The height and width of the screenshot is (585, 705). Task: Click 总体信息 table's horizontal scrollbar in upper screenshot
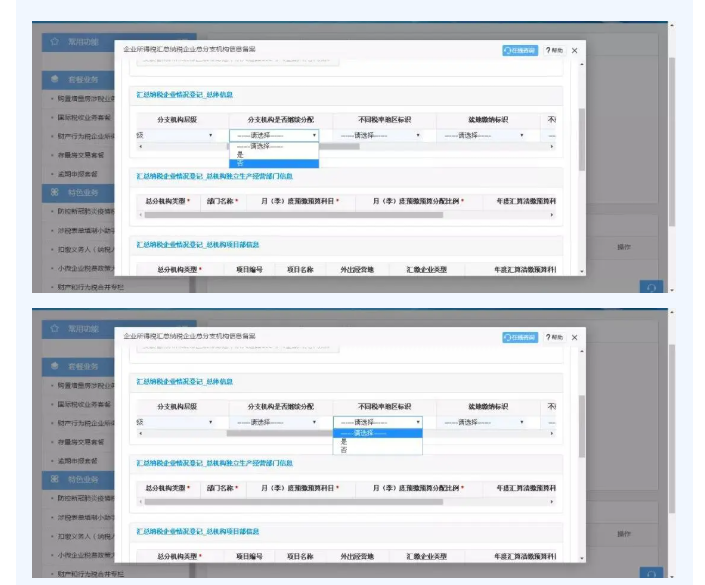tap(339, 147)
